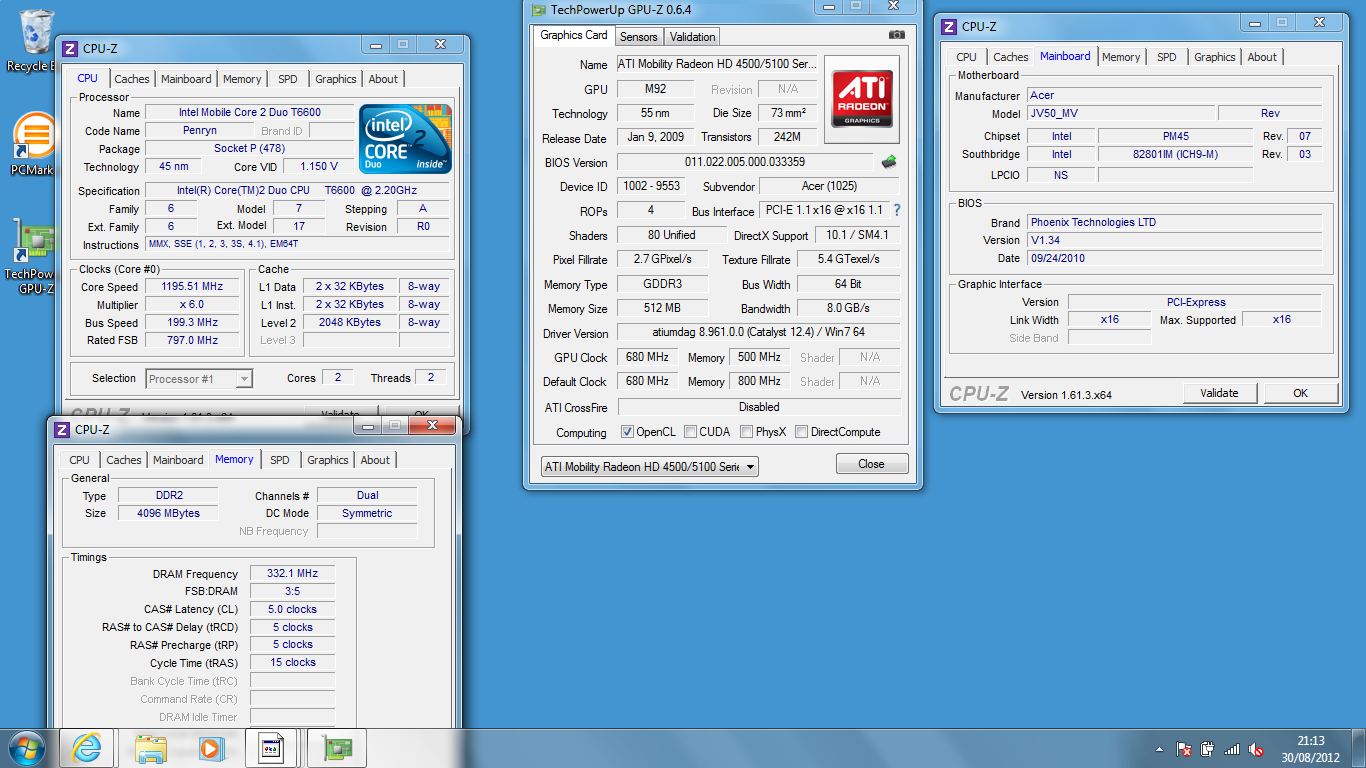Open SPD tab in bottom CPU-Z Memory window
This screenshot has width=1366, height=768.
coord(280,460)
